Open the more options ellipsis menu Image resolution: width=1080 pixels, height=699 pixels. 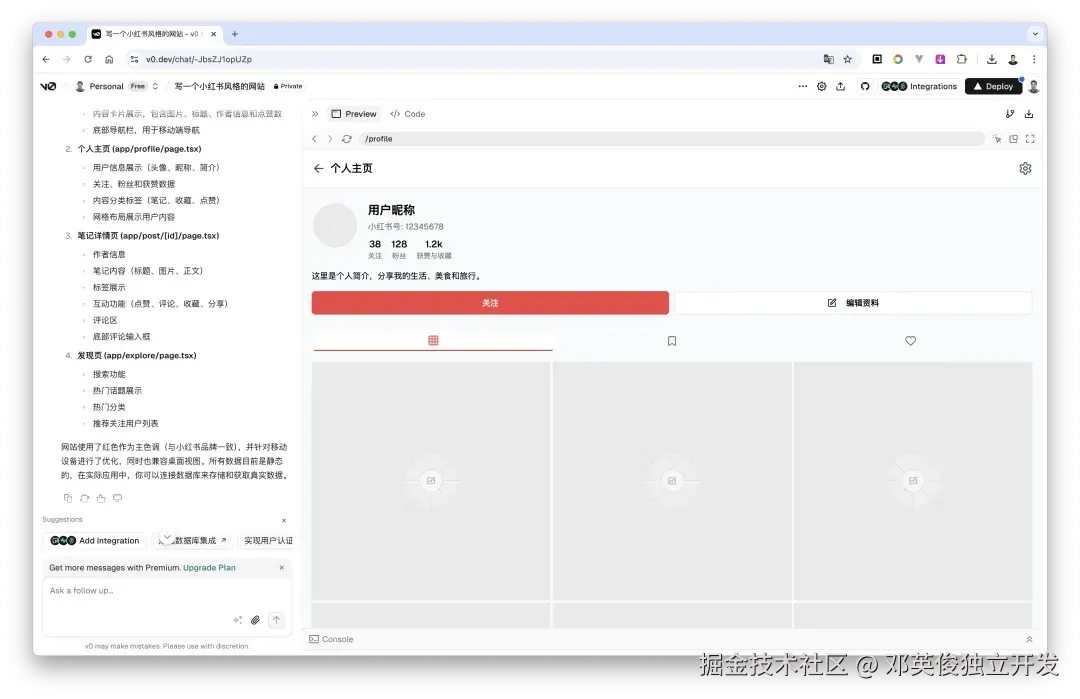(803, 86)
